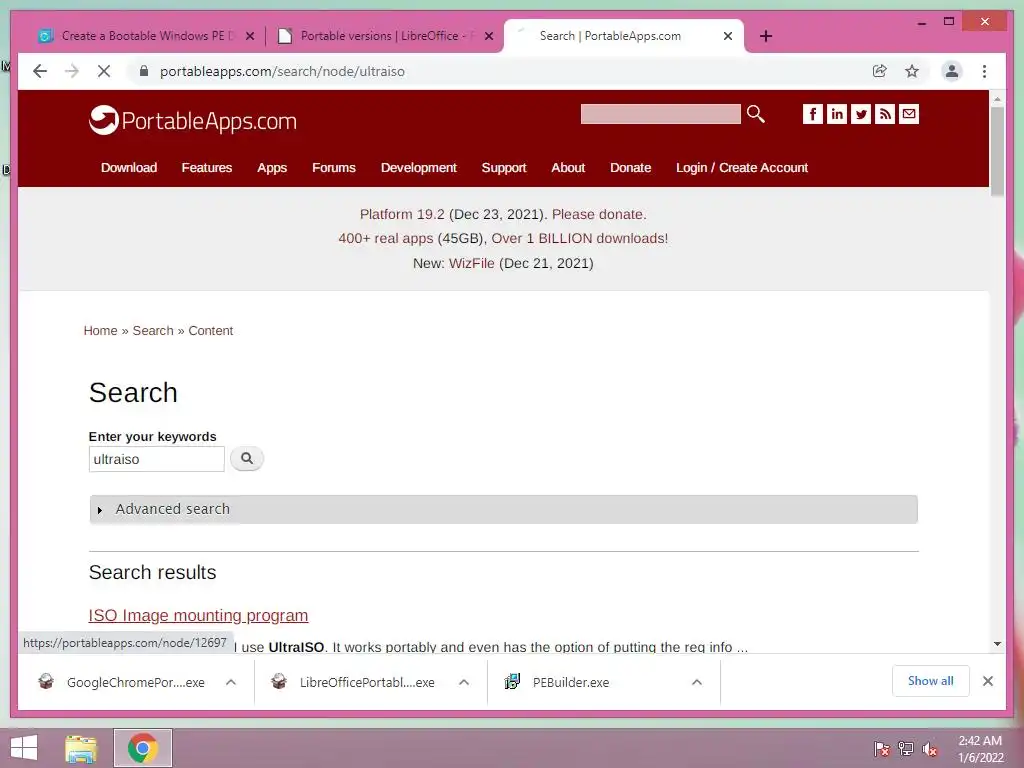Image resolution: width=1024 pixels, height=768 pixels.
Task: Focus the keywords field containing ultraiso
Action: (157, 459)
